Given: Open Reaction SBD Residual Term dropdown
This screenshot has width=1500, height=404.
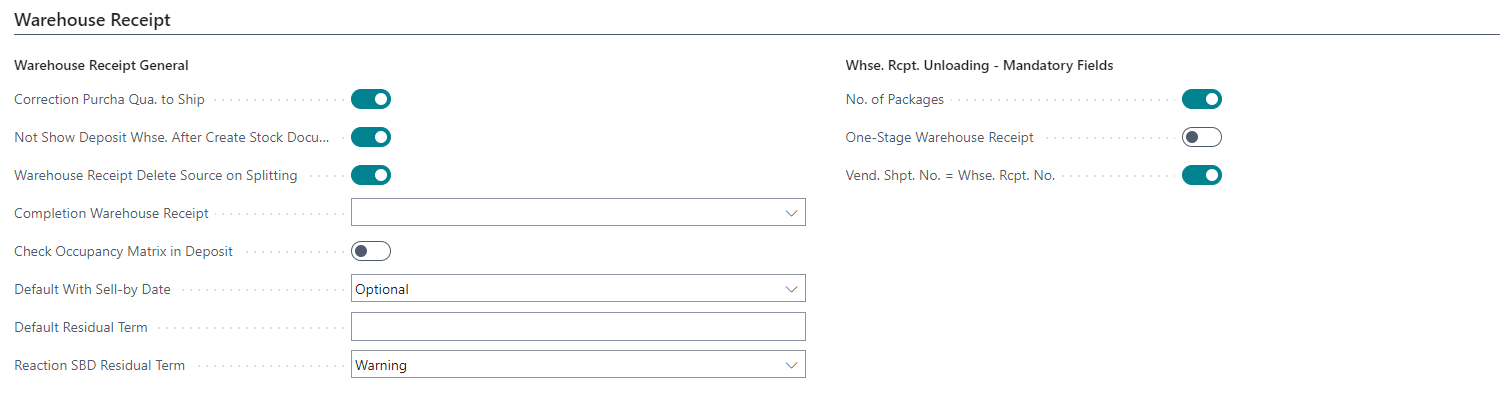Looking at the screenshot, I should point(577,365).
